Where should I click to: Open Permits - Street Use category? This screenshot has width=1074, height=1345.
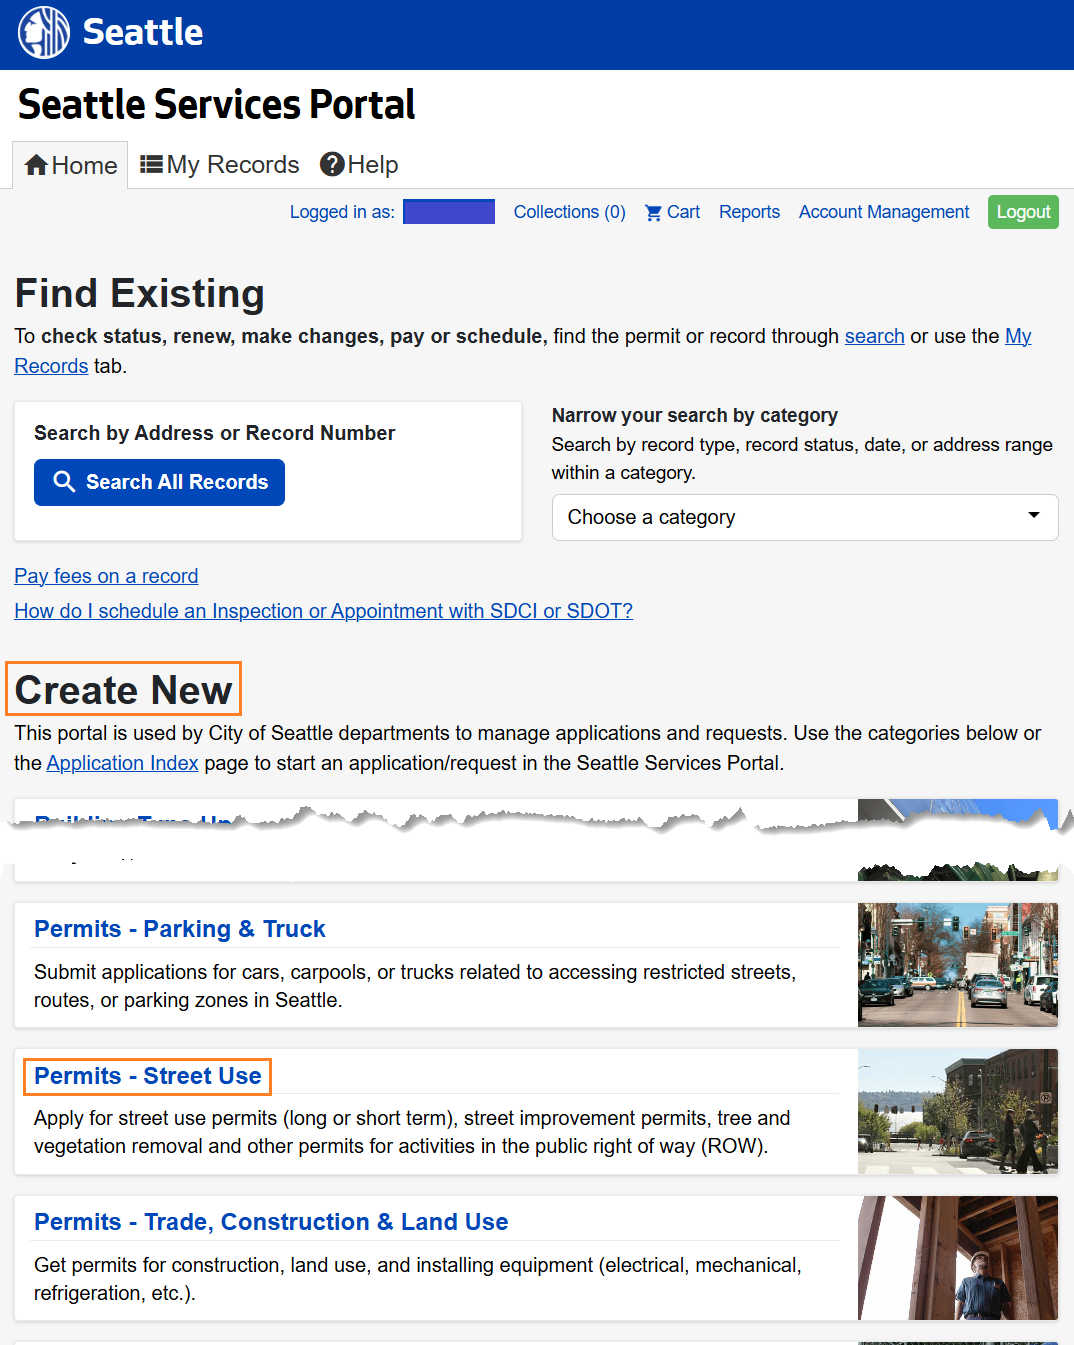click(148, 1076)
